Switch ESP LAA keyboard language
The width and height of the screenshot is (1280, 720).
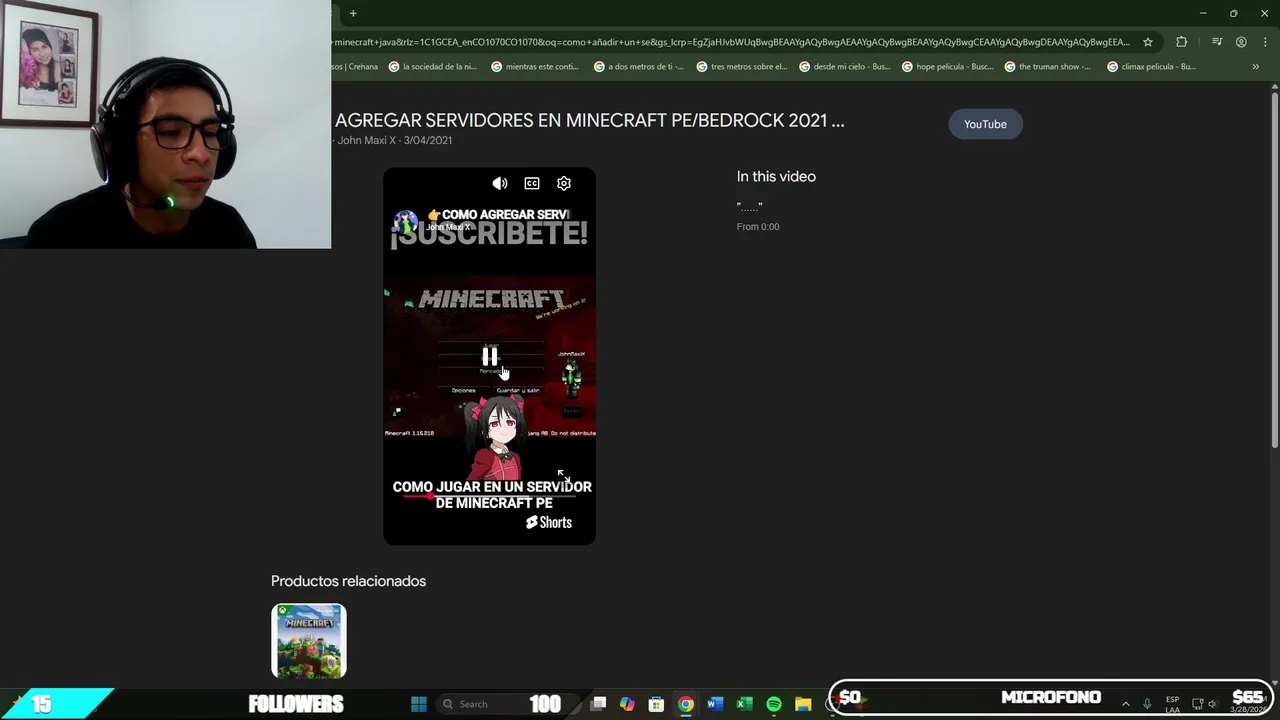(x=1172, y=704)
